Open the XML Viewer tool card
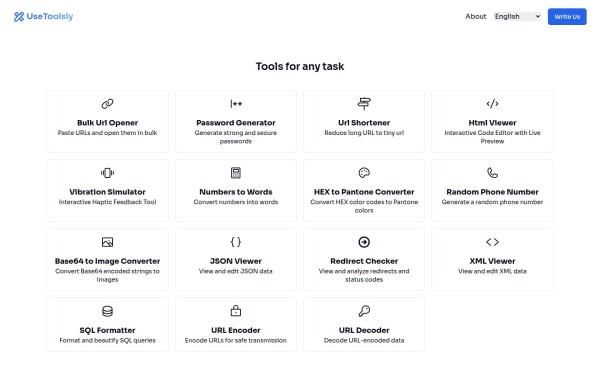The image size is (600, 375). pos(492,259)
